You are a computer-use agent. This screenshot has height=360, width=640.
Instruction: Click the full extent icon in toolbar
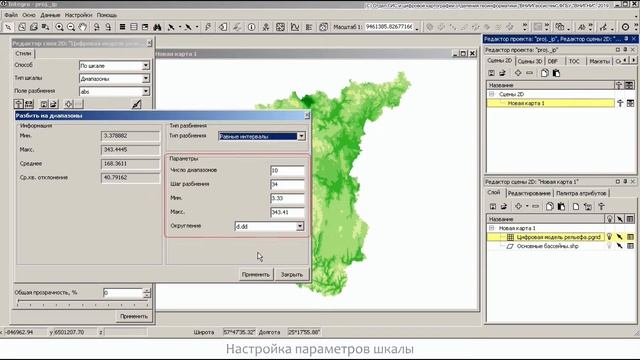coord(280,27)
